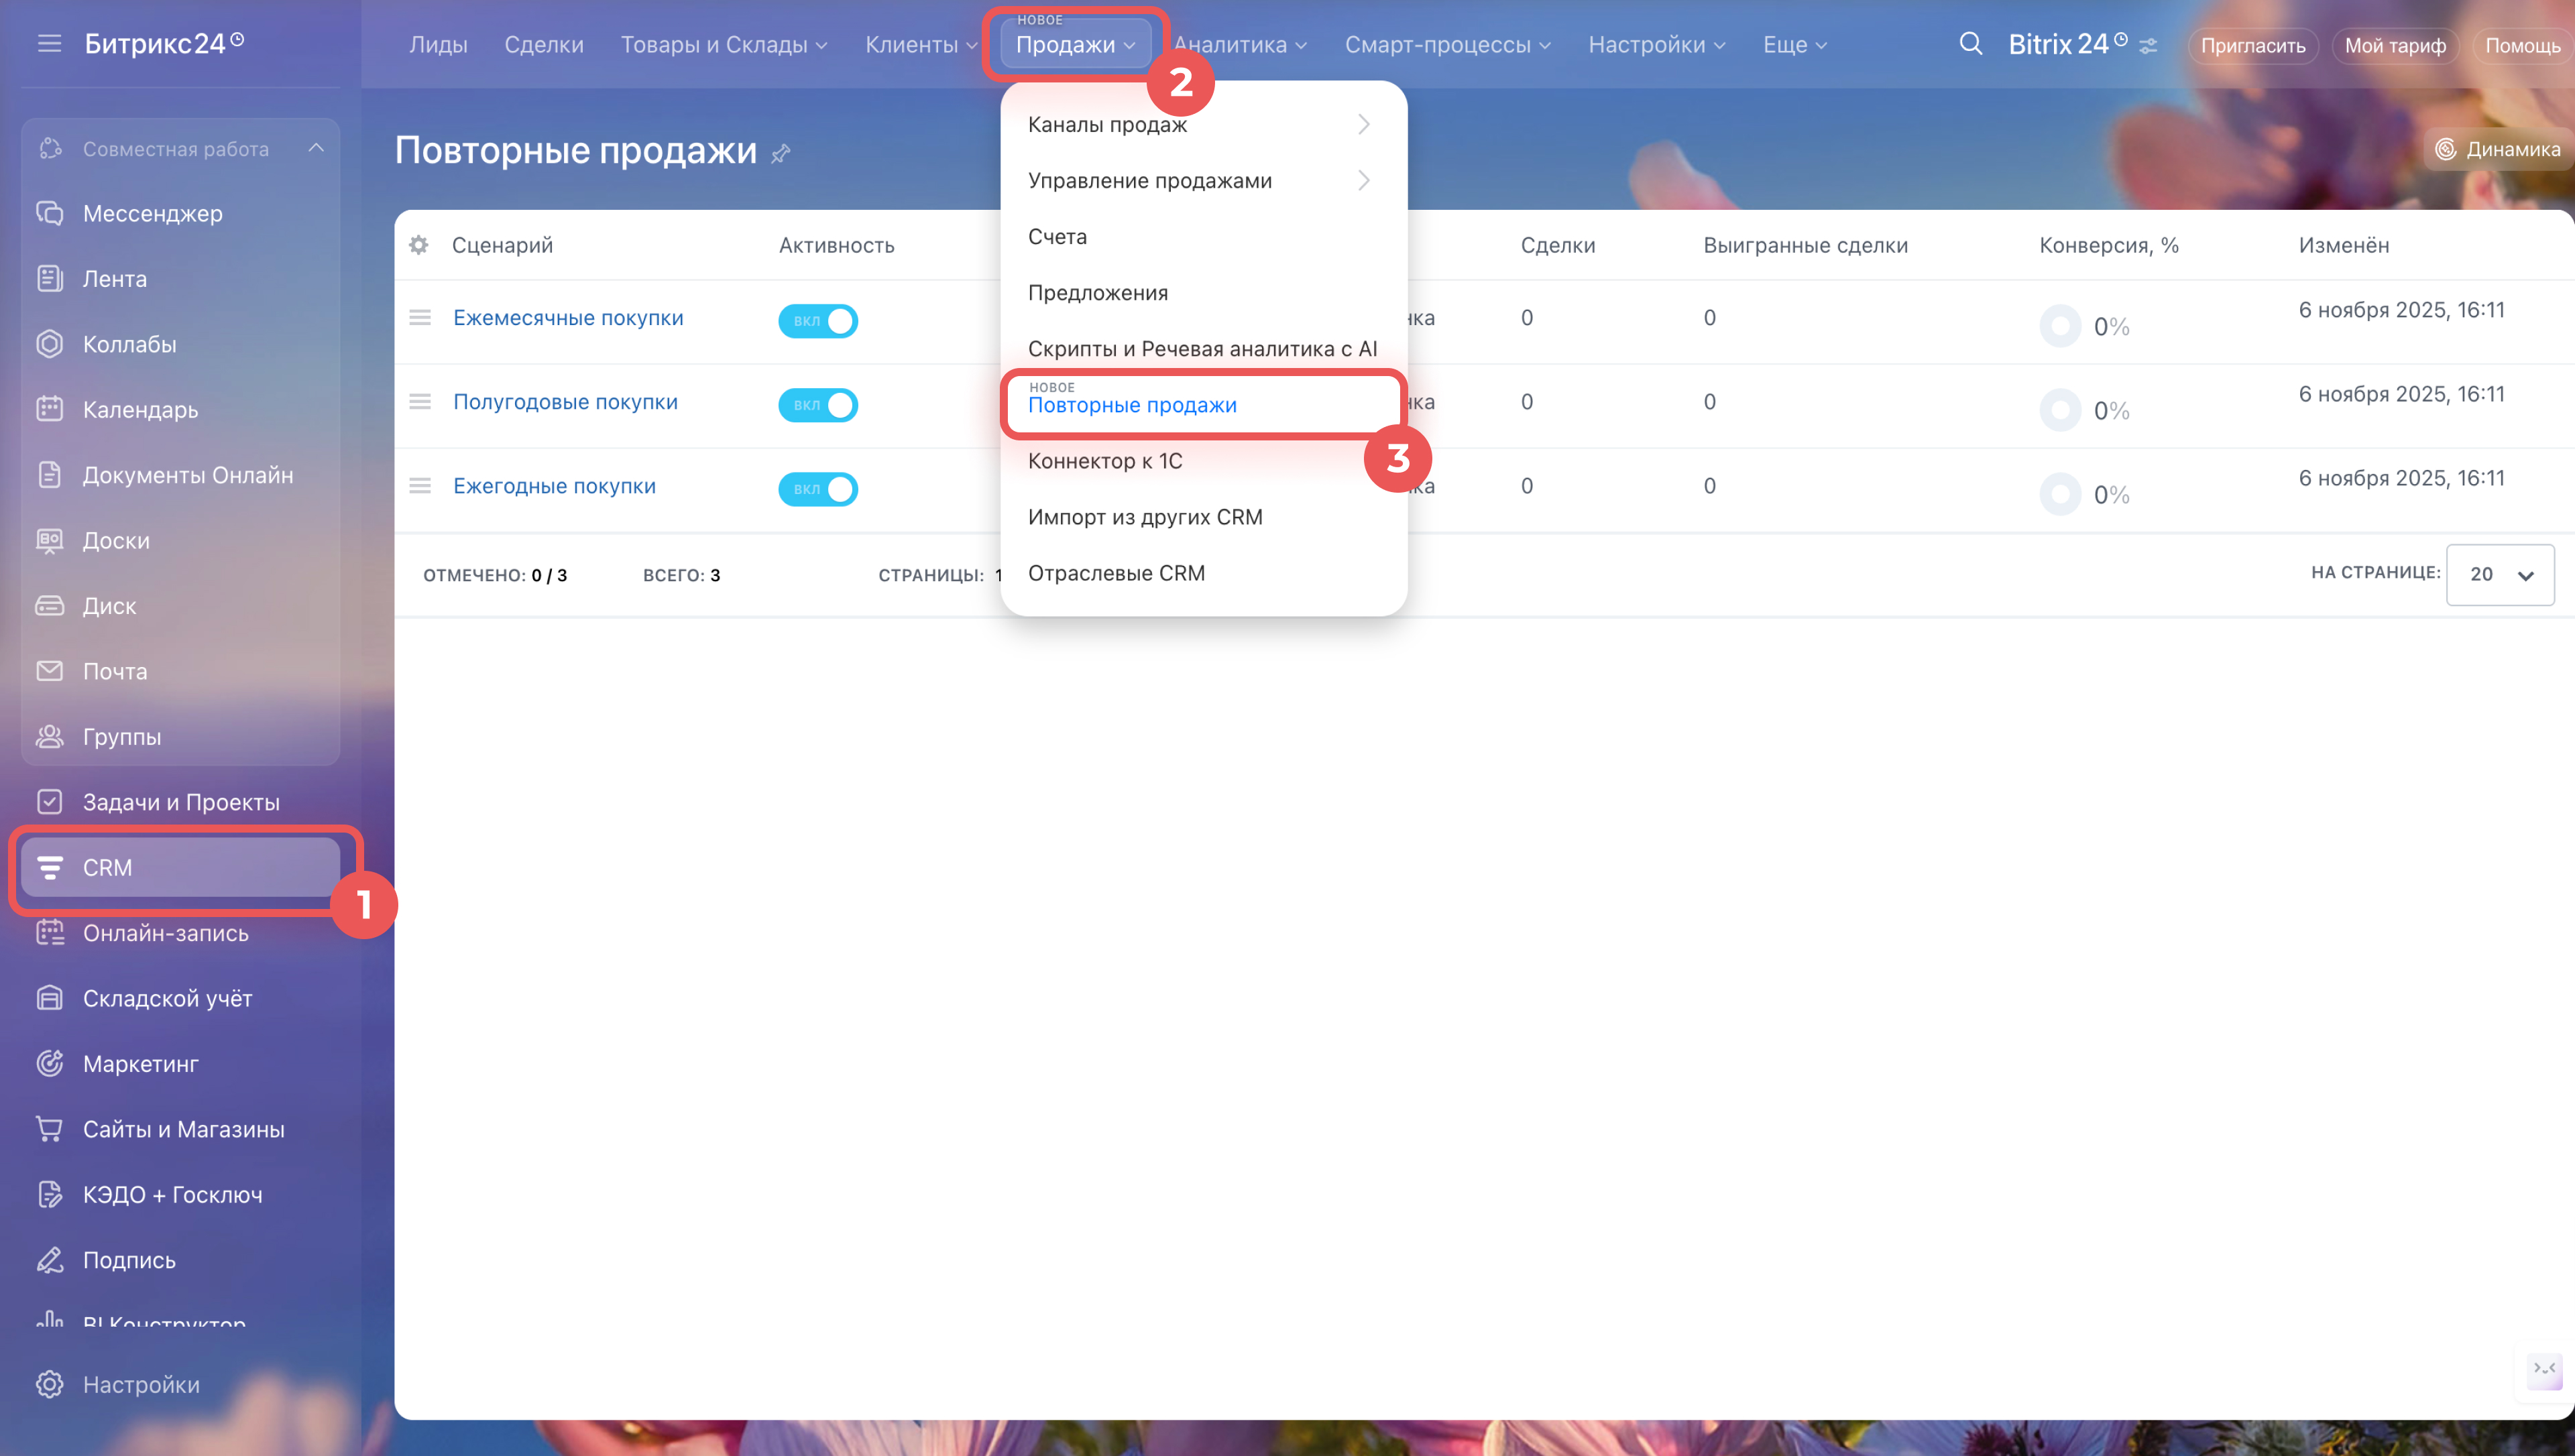Click the drag handle of Ежегодные покупки row
The height and width of the screenshot is (1456, 2575).
[x=420, y=486]
